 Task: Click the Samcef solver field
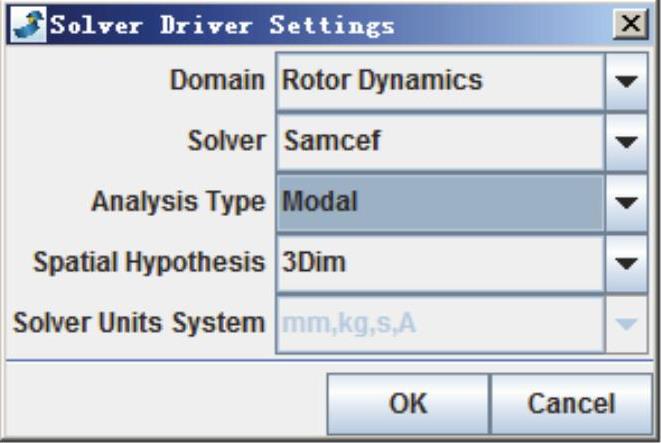coord(440,141)
